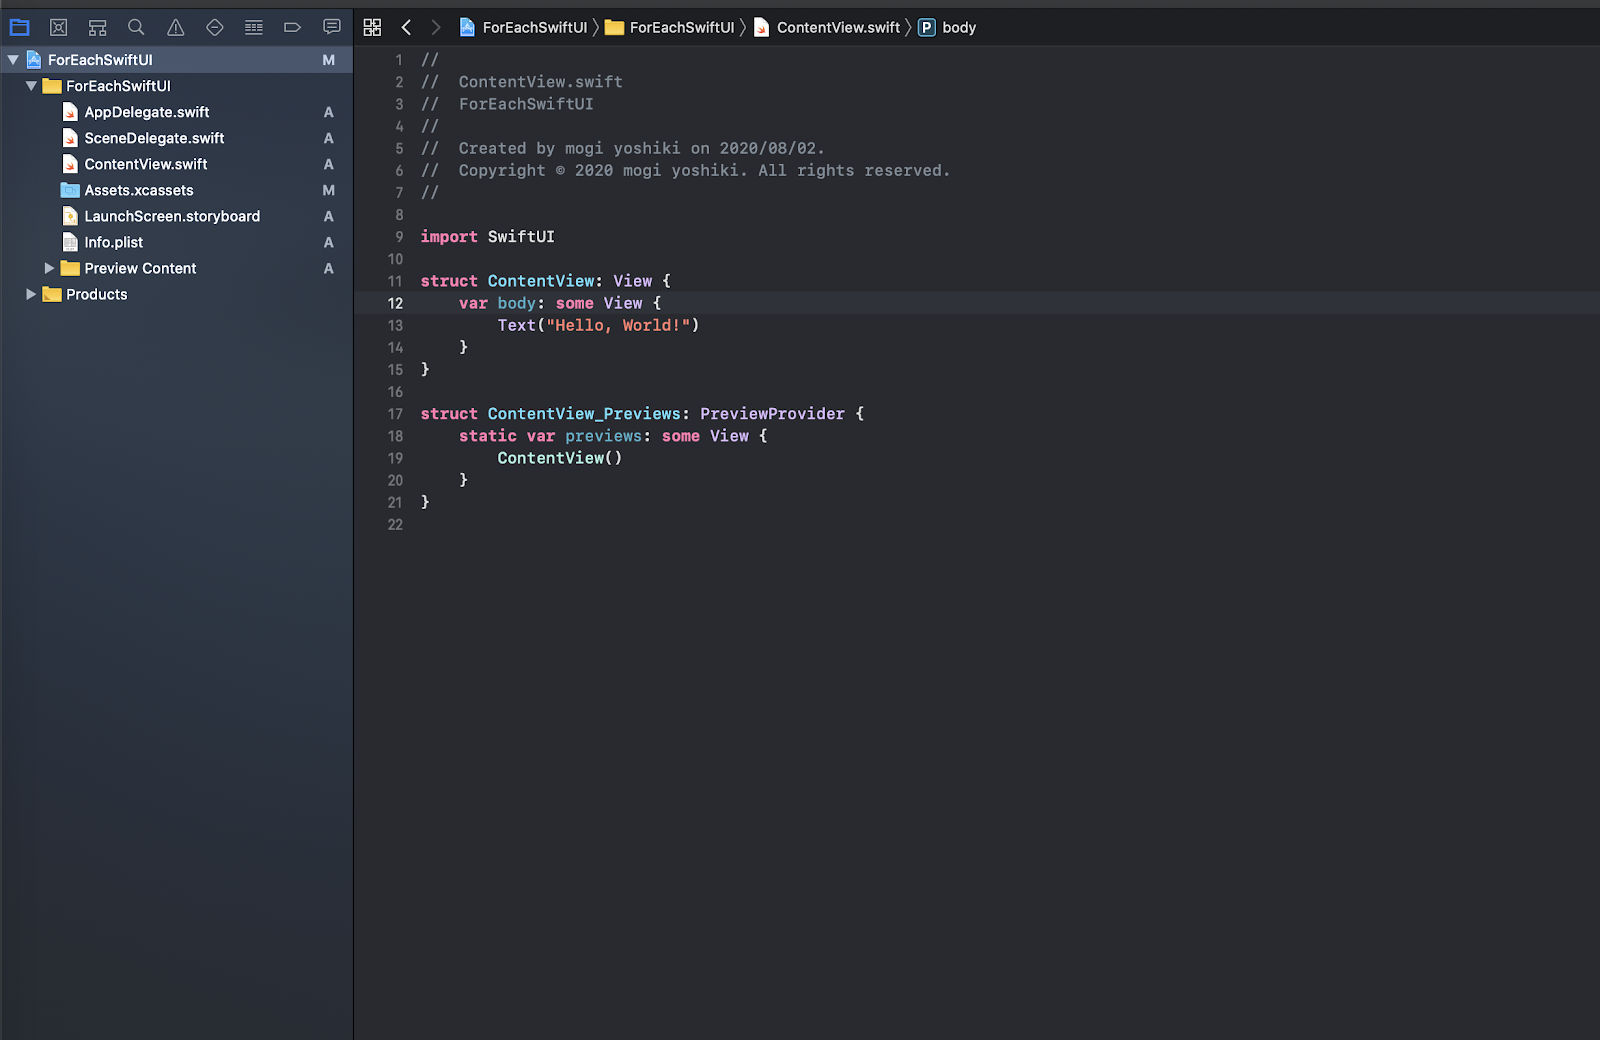1600x1040 pixels.
Task: Click the import SwiftUI statement
Action: tap(487, 237)
